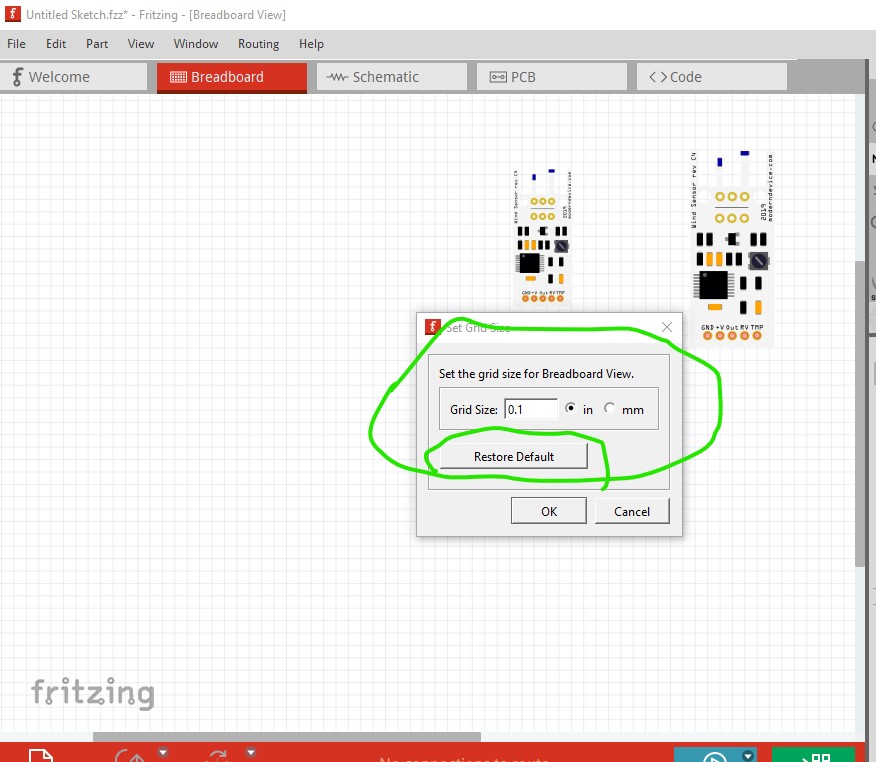Screen dimensions: 876x762
Task: Click the 'Grid Size:' label
Action: pos(474,409)
